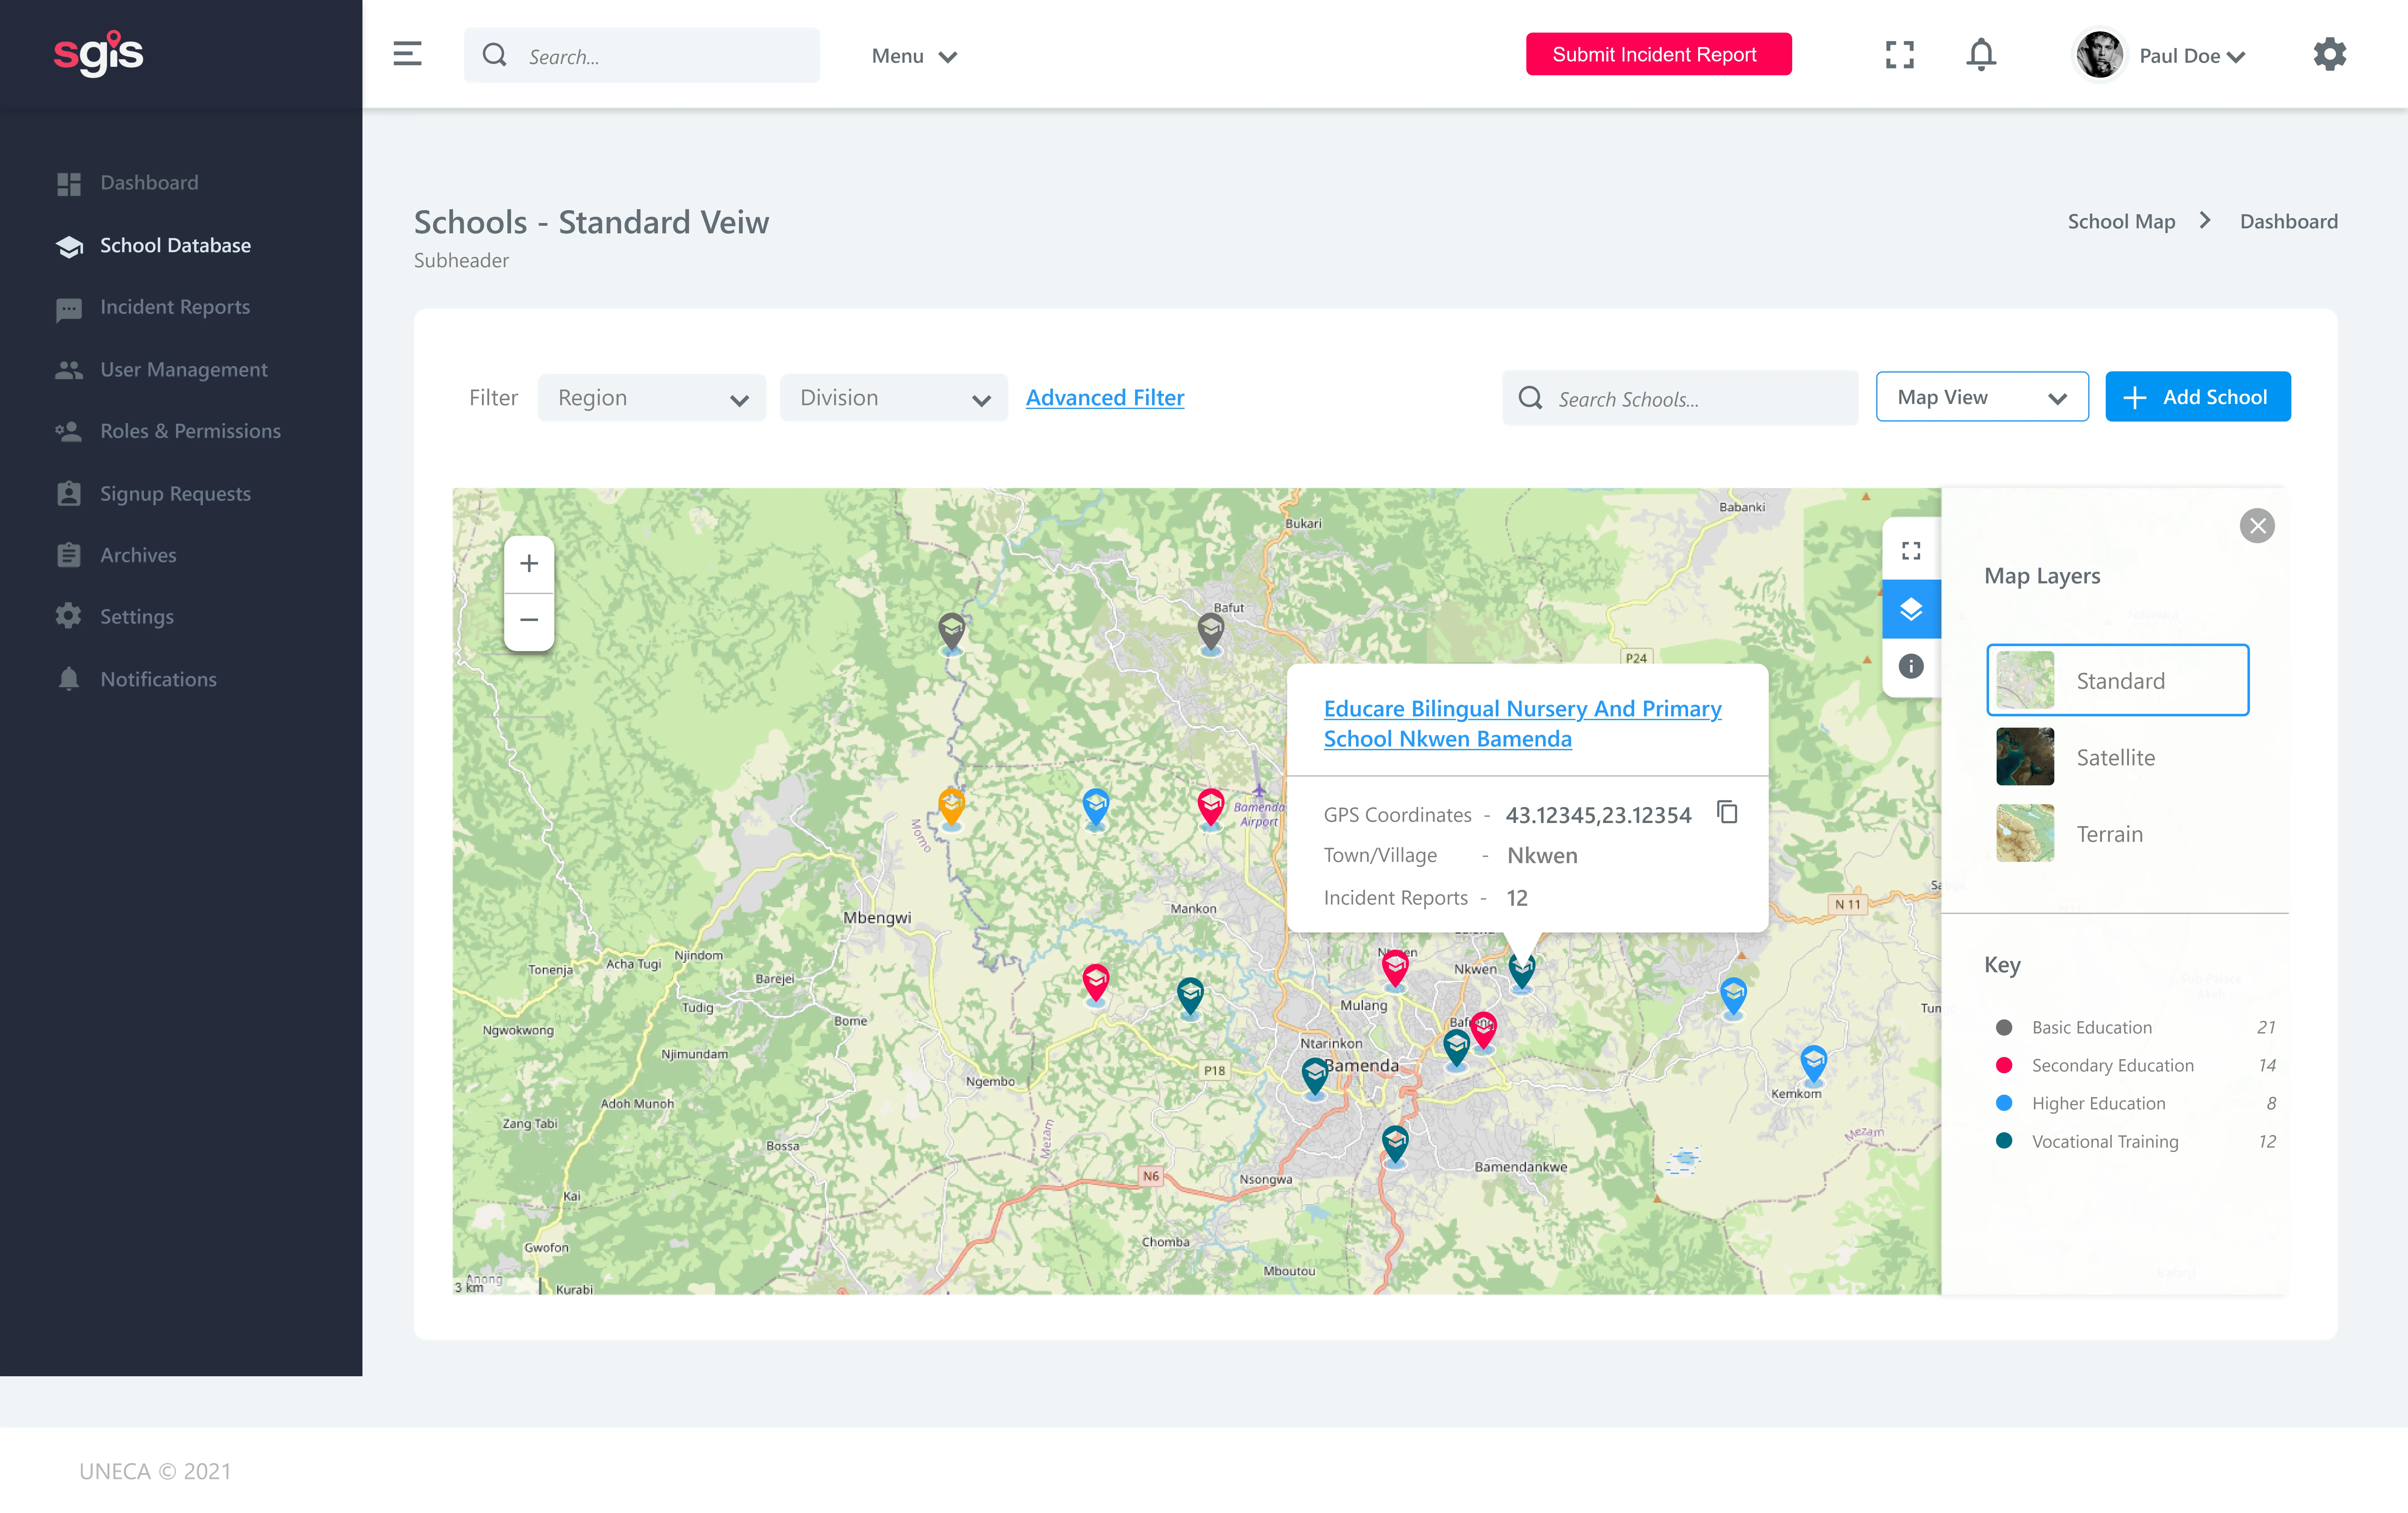Show map info icon
The width and height of the screenshot is (2408, 1513).
pyautogui.click(x=1911, y=666)
